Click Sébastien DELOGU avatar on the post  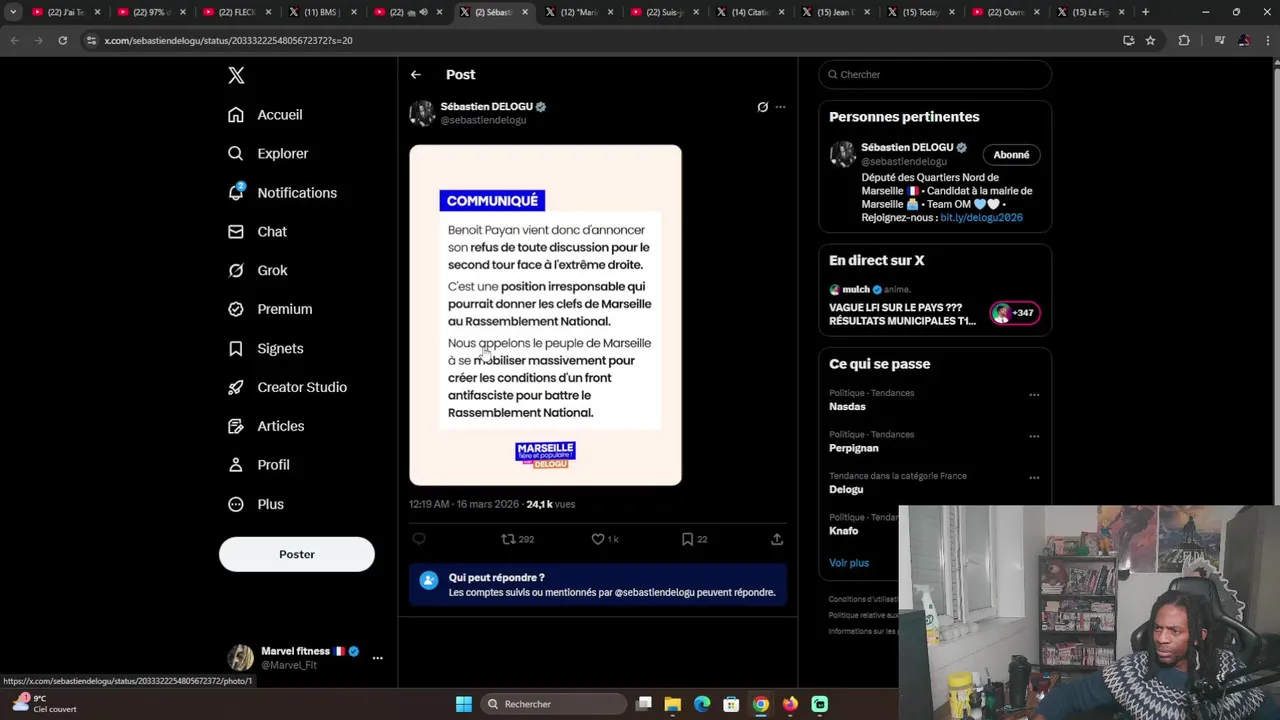[422, 113]
